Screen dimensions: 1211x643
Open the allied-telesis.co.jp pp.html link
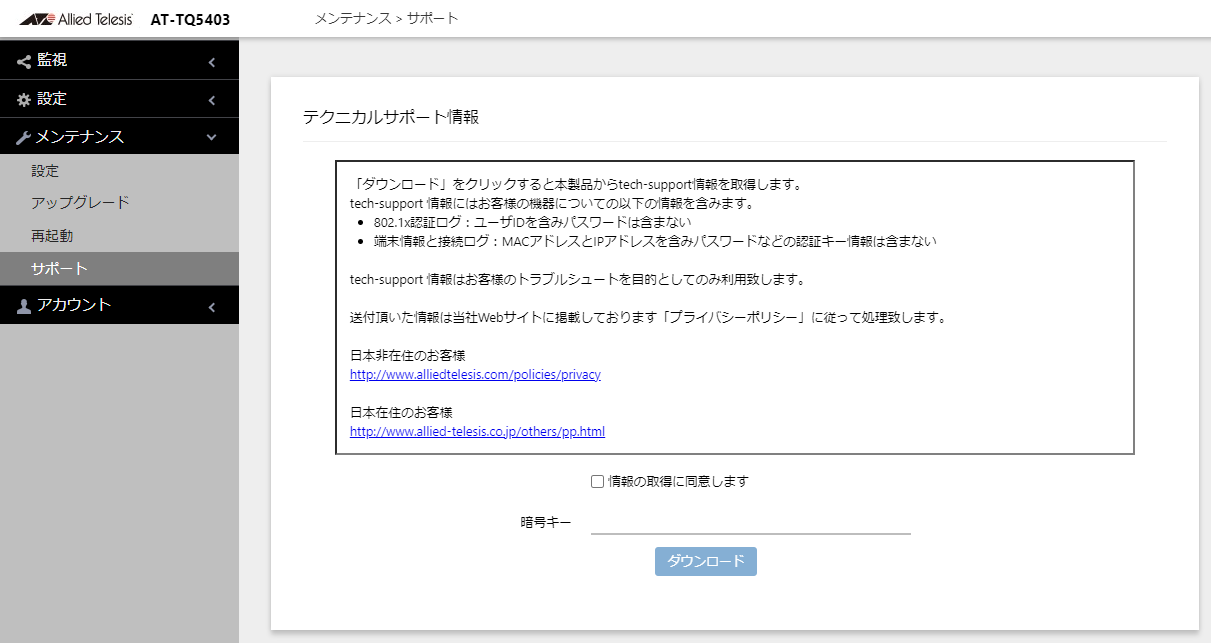coord(477,432)
